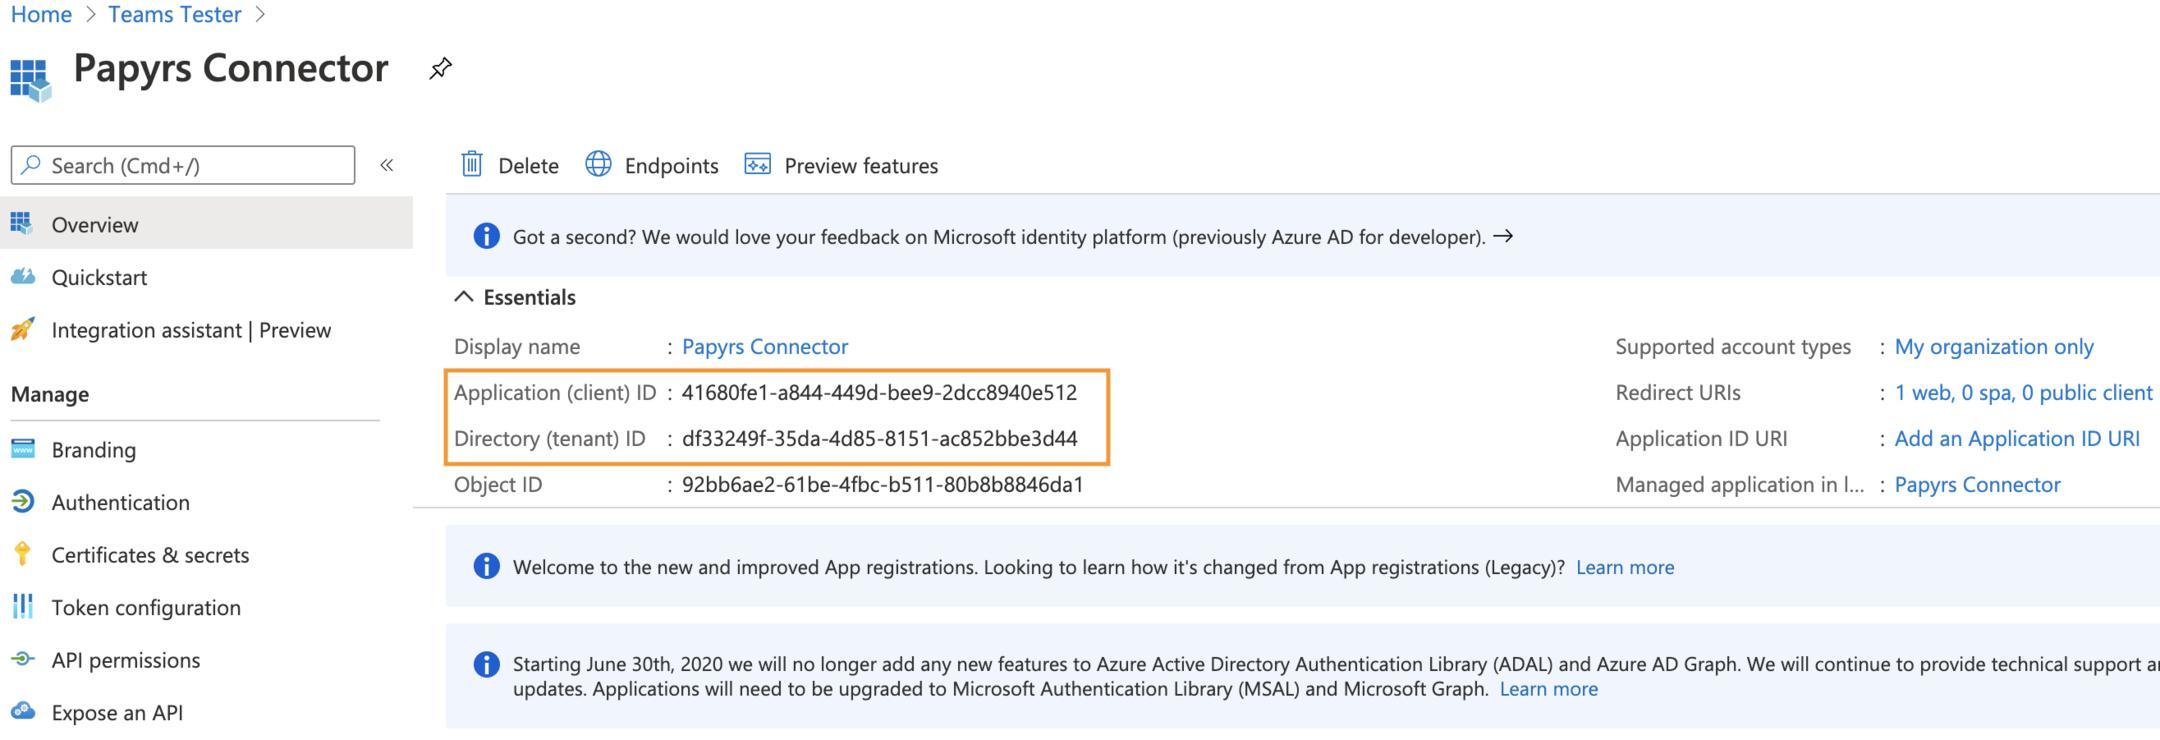2160x740 pixels.
Task: Click Papyrs Connector display name link
Action: click(765, 346)
